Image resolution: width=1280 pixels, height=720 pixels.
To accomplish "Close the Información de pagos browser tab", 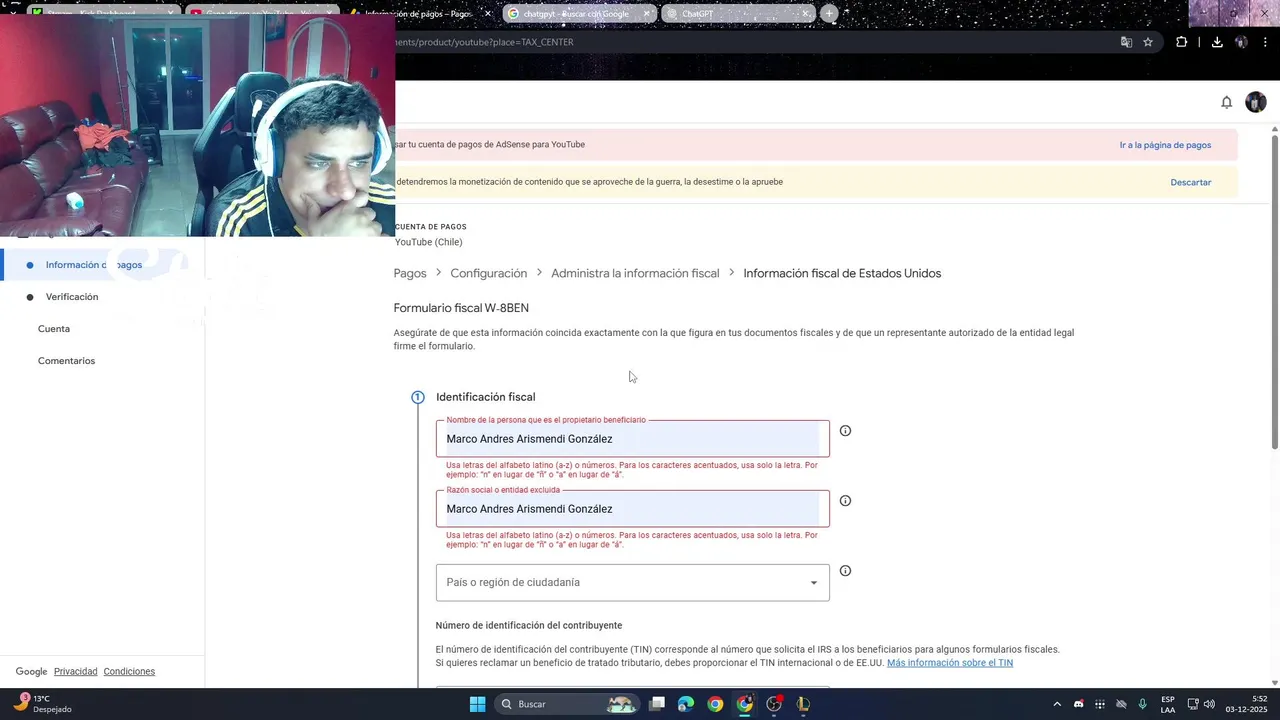I will coord(488,14).
